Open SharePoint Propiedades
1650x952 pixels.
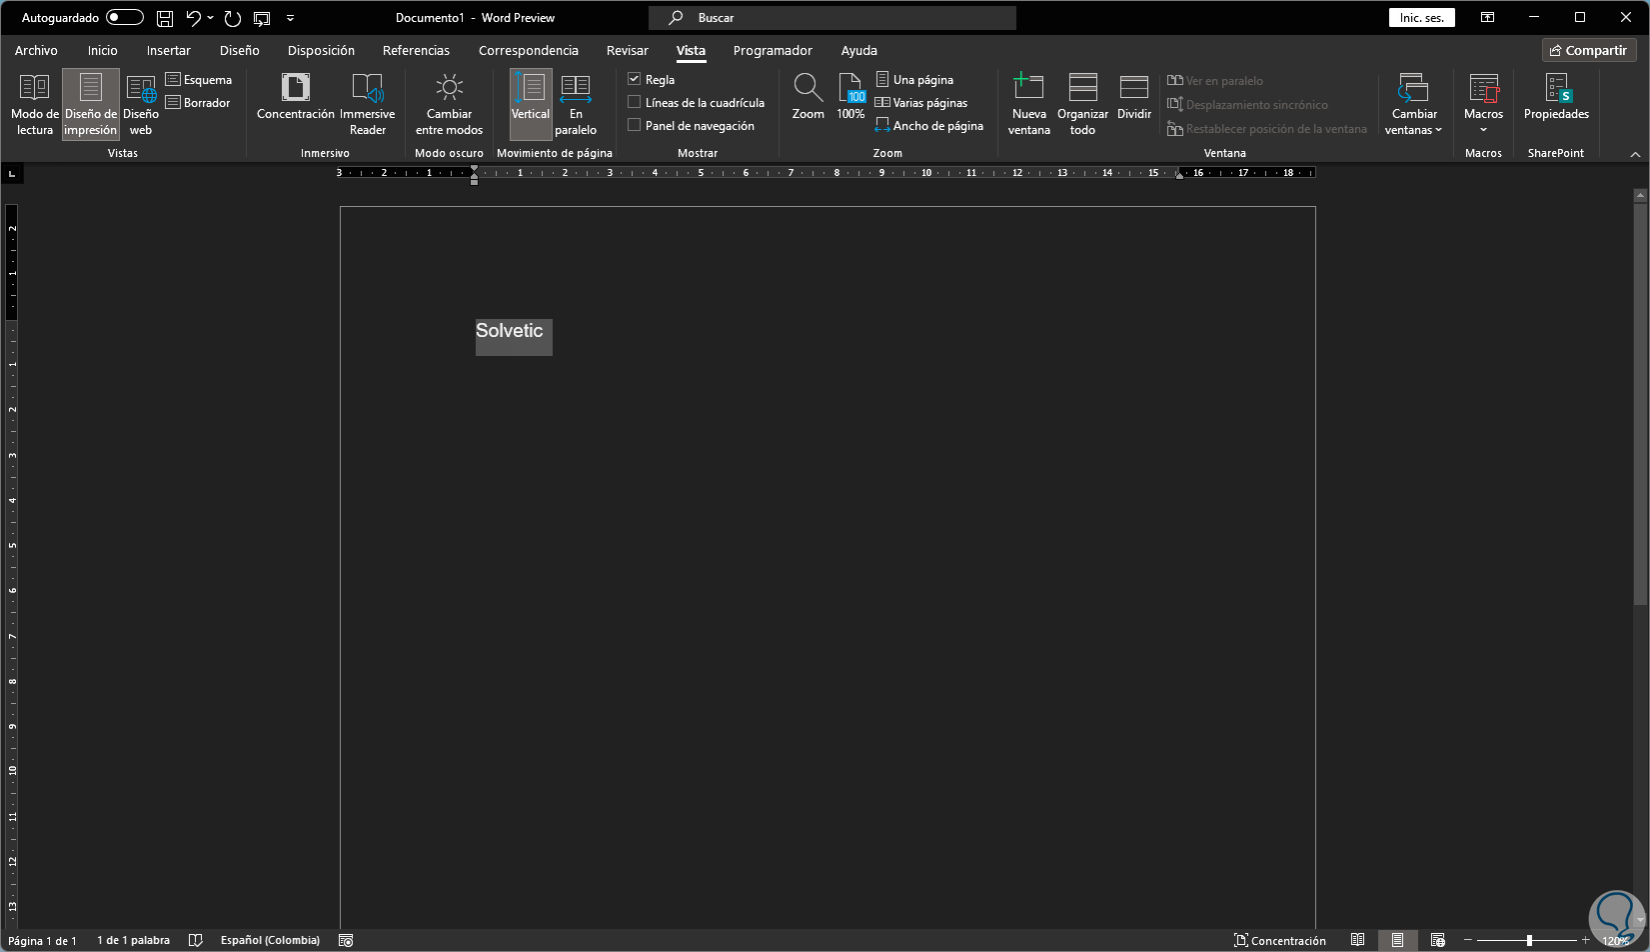[x=1556, y=97]
